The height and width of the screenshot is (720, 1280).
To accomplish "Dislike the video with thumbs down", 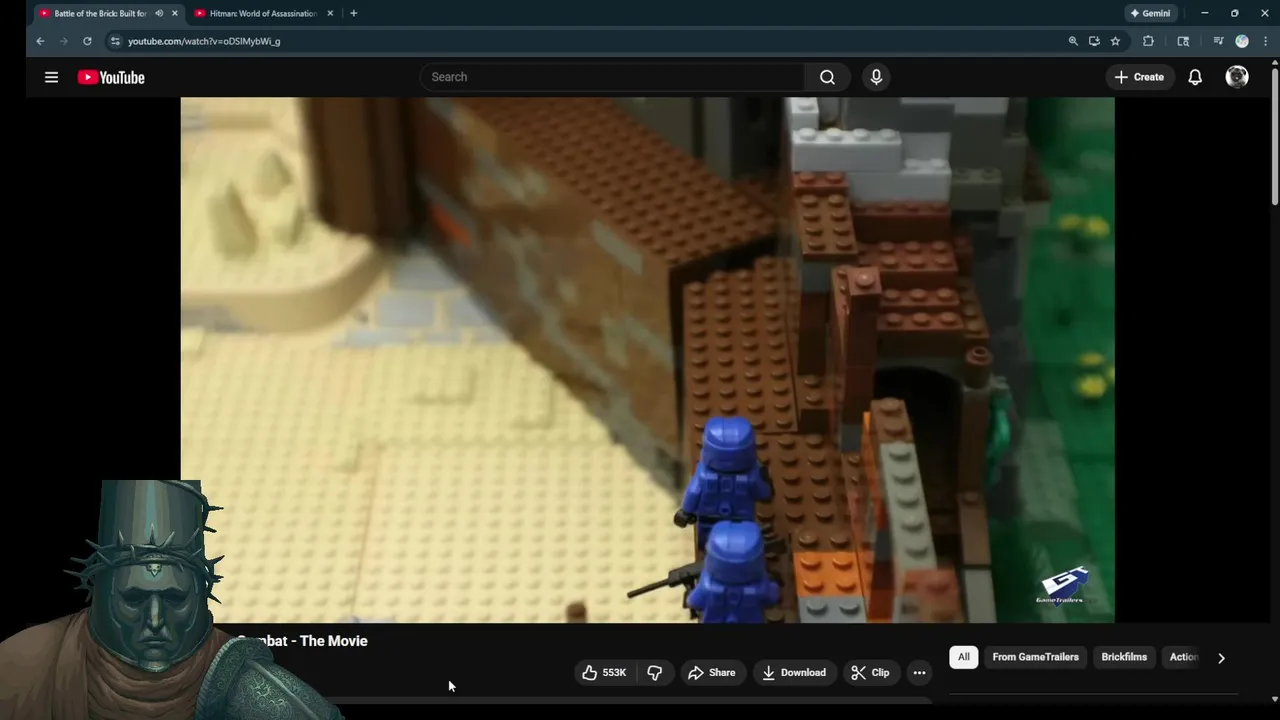I will coord(655,673).
